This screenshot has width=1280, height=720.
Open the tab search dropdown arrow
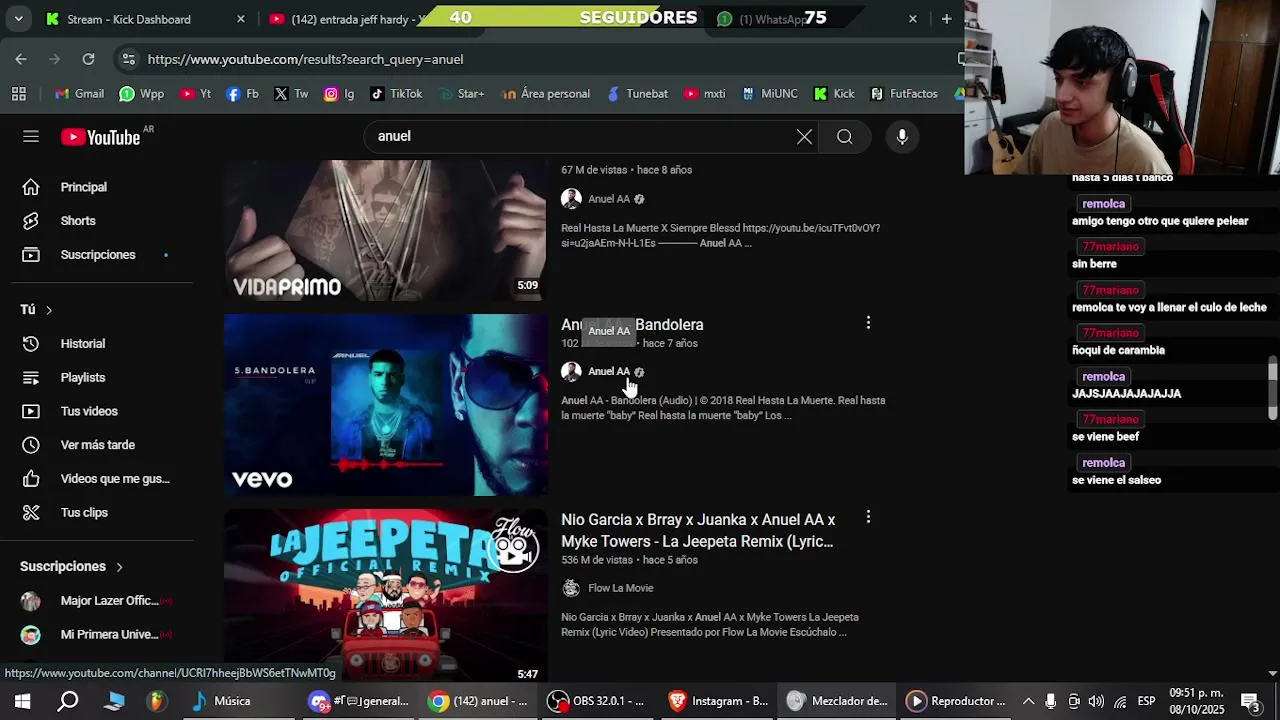18,19
